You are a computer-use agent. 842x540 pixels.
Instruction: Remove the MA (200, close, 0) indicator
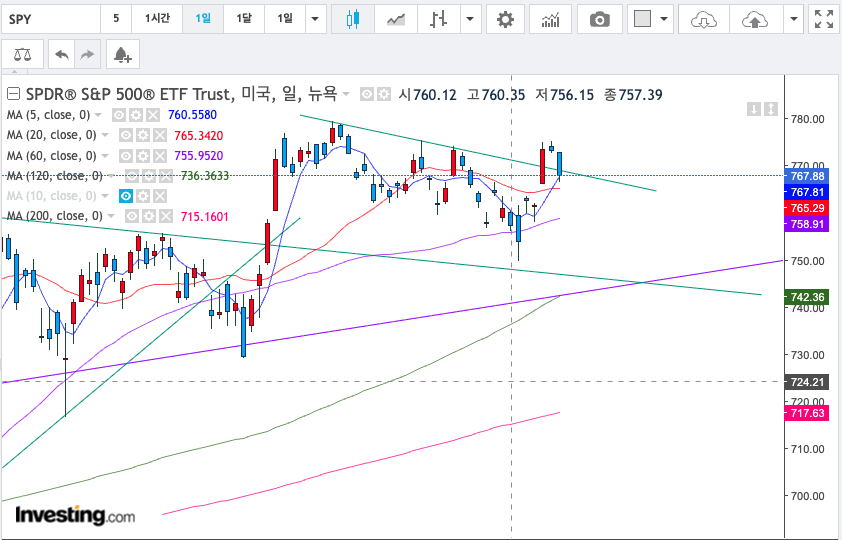166,216
